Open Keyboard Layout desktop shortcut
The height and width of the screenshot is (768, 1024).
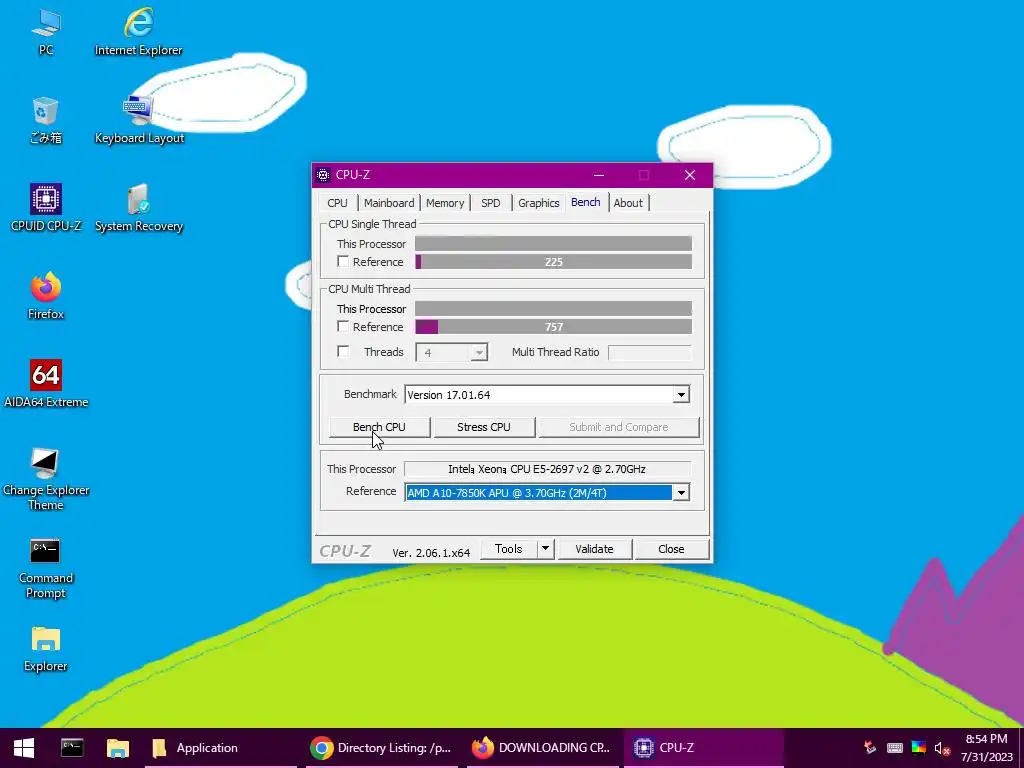point(138,120)
